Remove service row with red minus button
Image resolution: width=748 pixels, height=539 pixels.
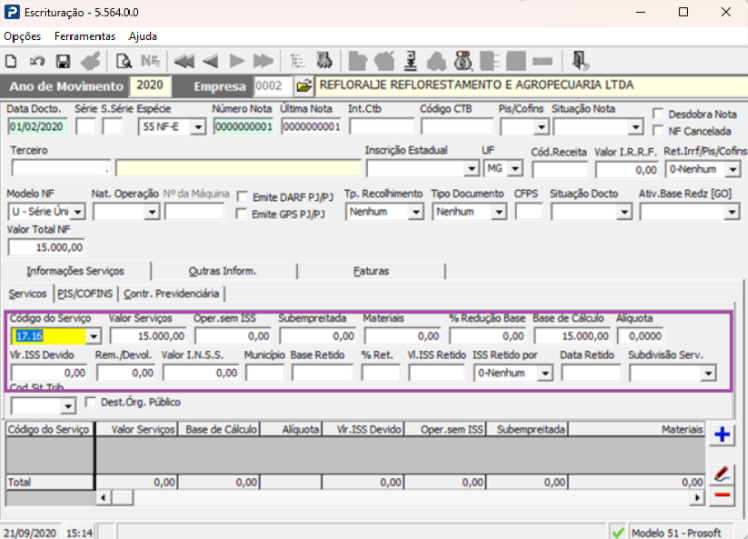click(722, 495)
